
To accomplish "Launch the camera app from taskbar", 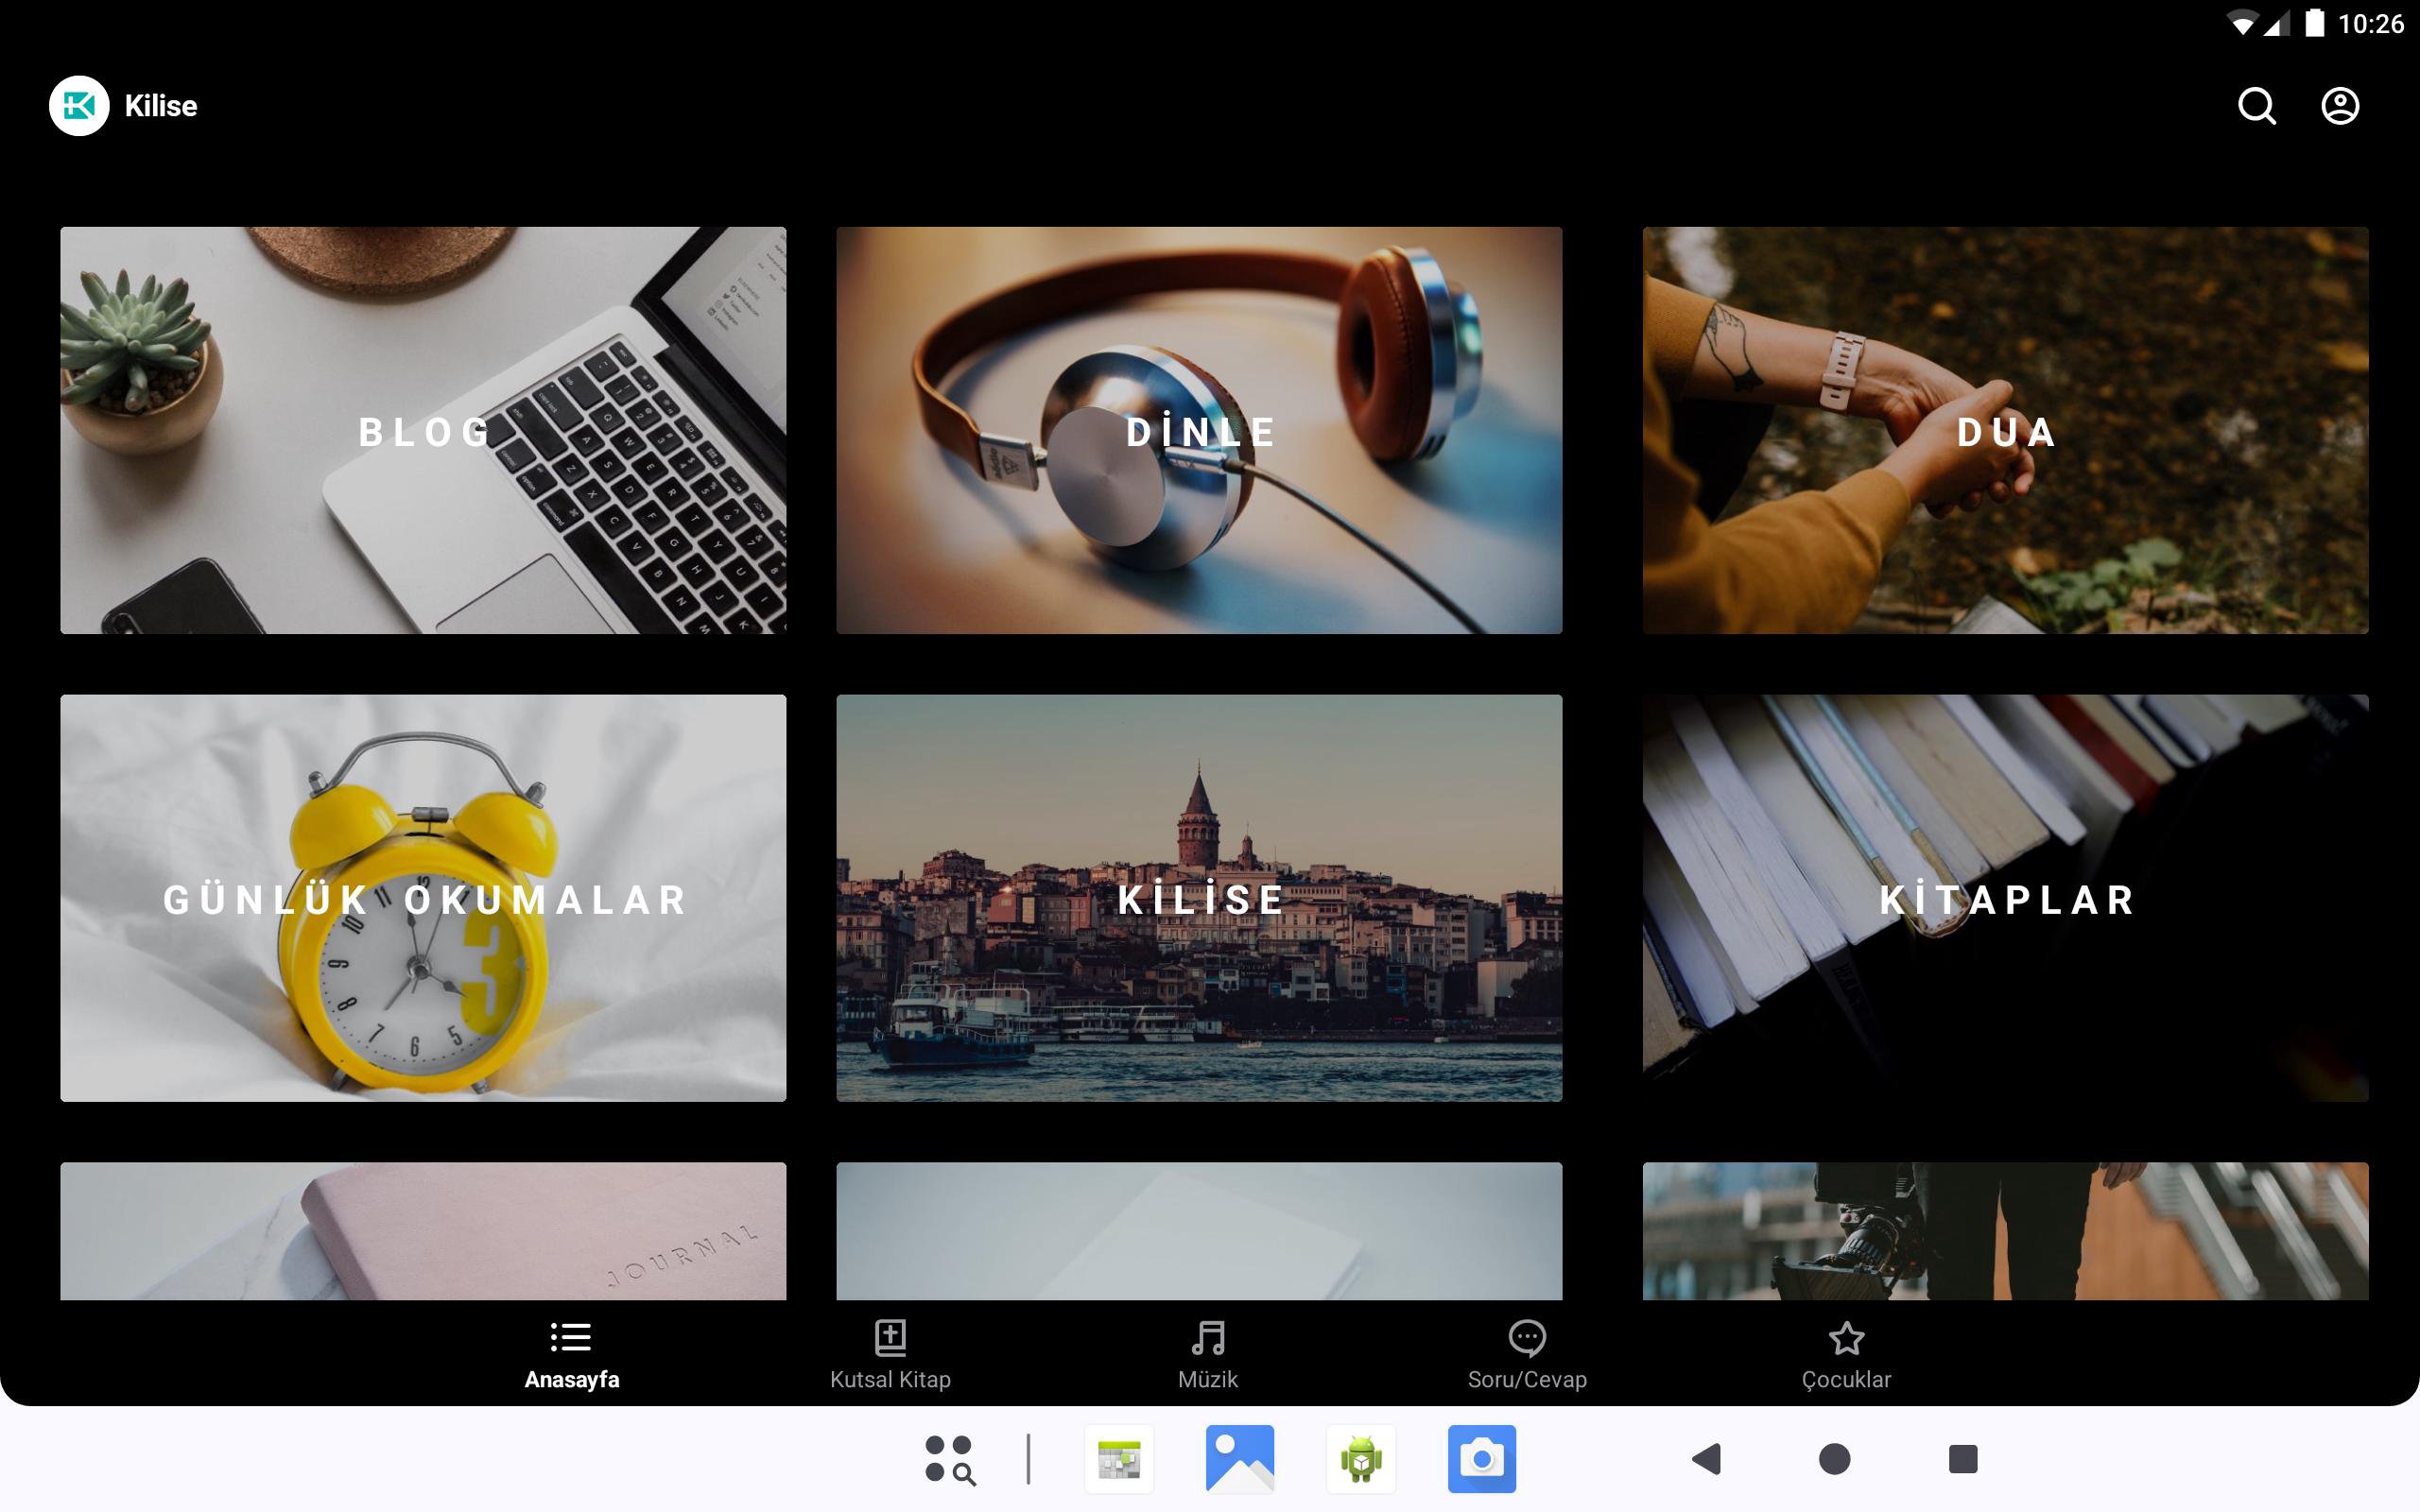I will click(x=1481, y=1459).
